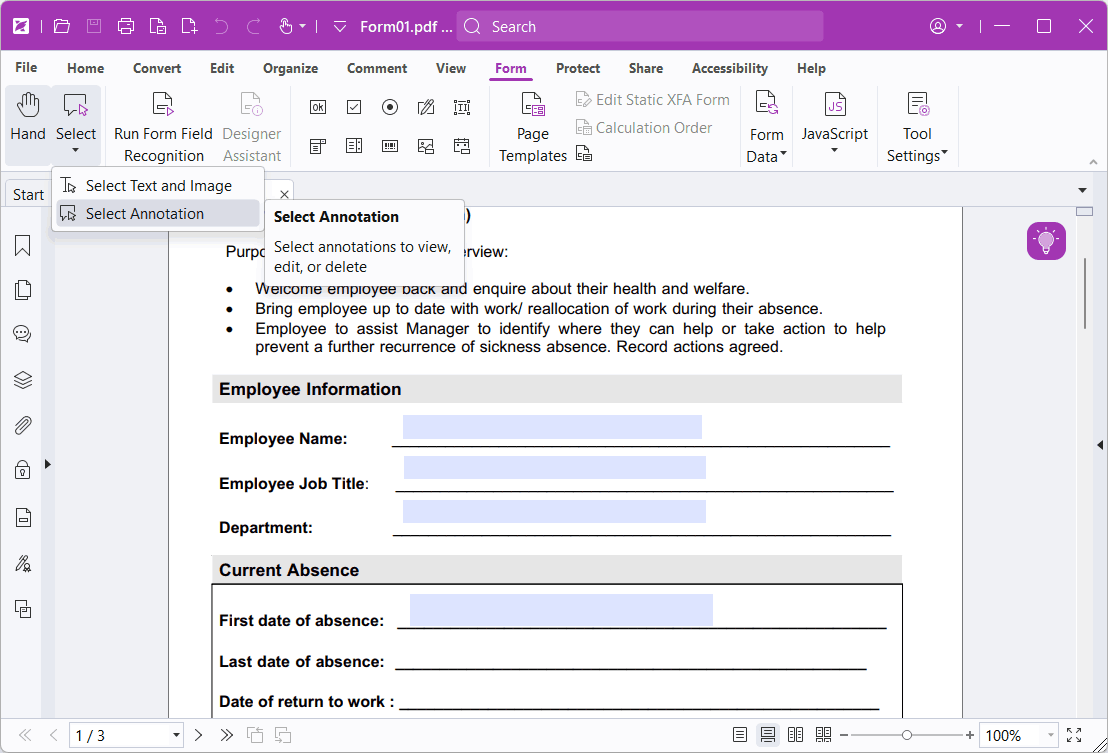
Task: Open the Layers panel
Action: click(x=22, y=379)
